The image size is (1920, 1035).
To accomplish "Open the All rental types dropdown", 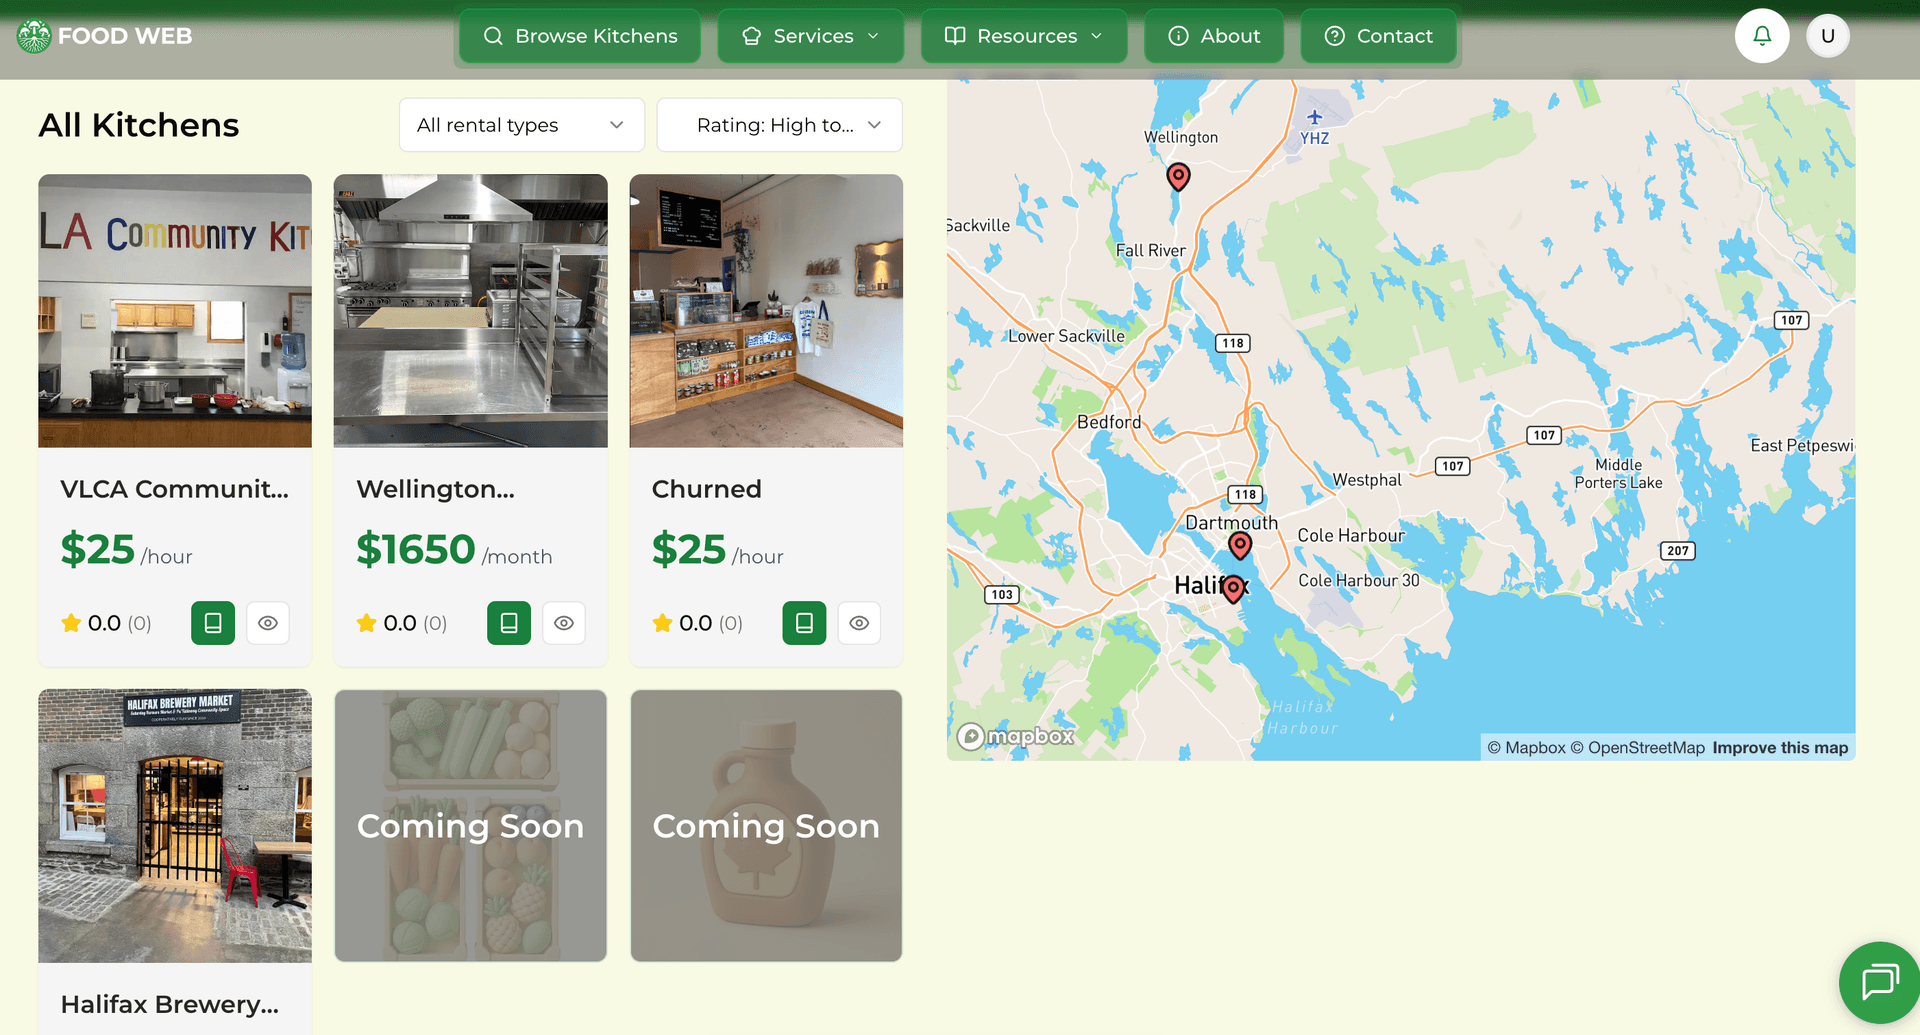I will point(521,125).
